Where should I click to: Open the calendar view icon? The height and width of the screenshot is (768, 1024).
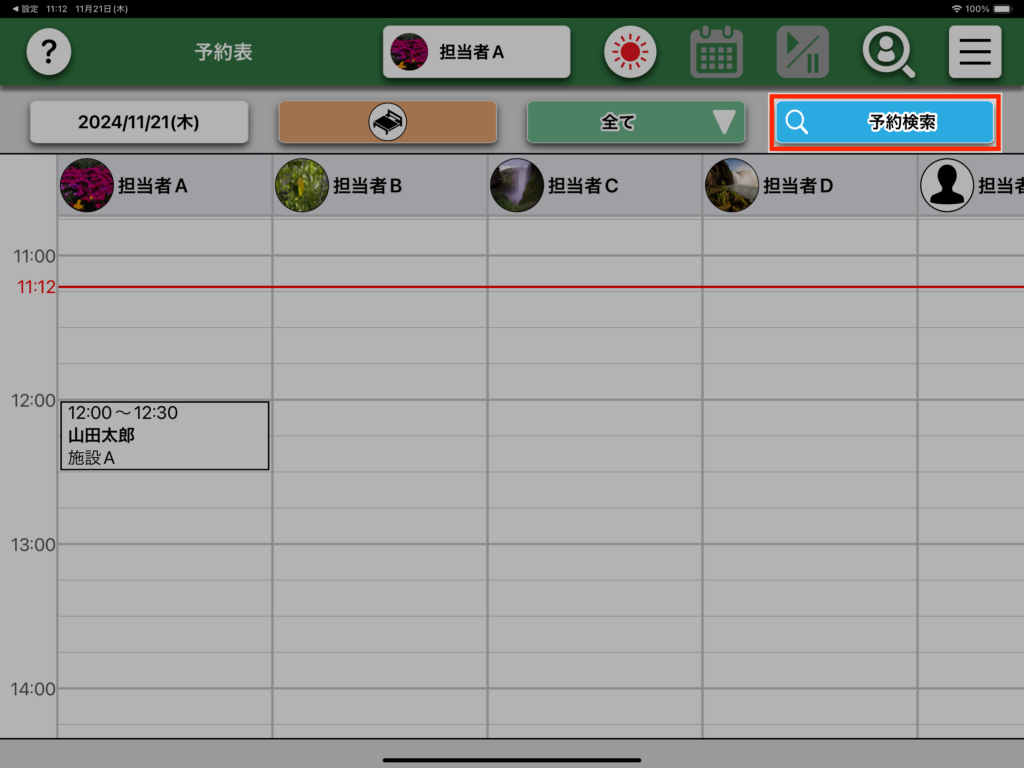point(716,52)
